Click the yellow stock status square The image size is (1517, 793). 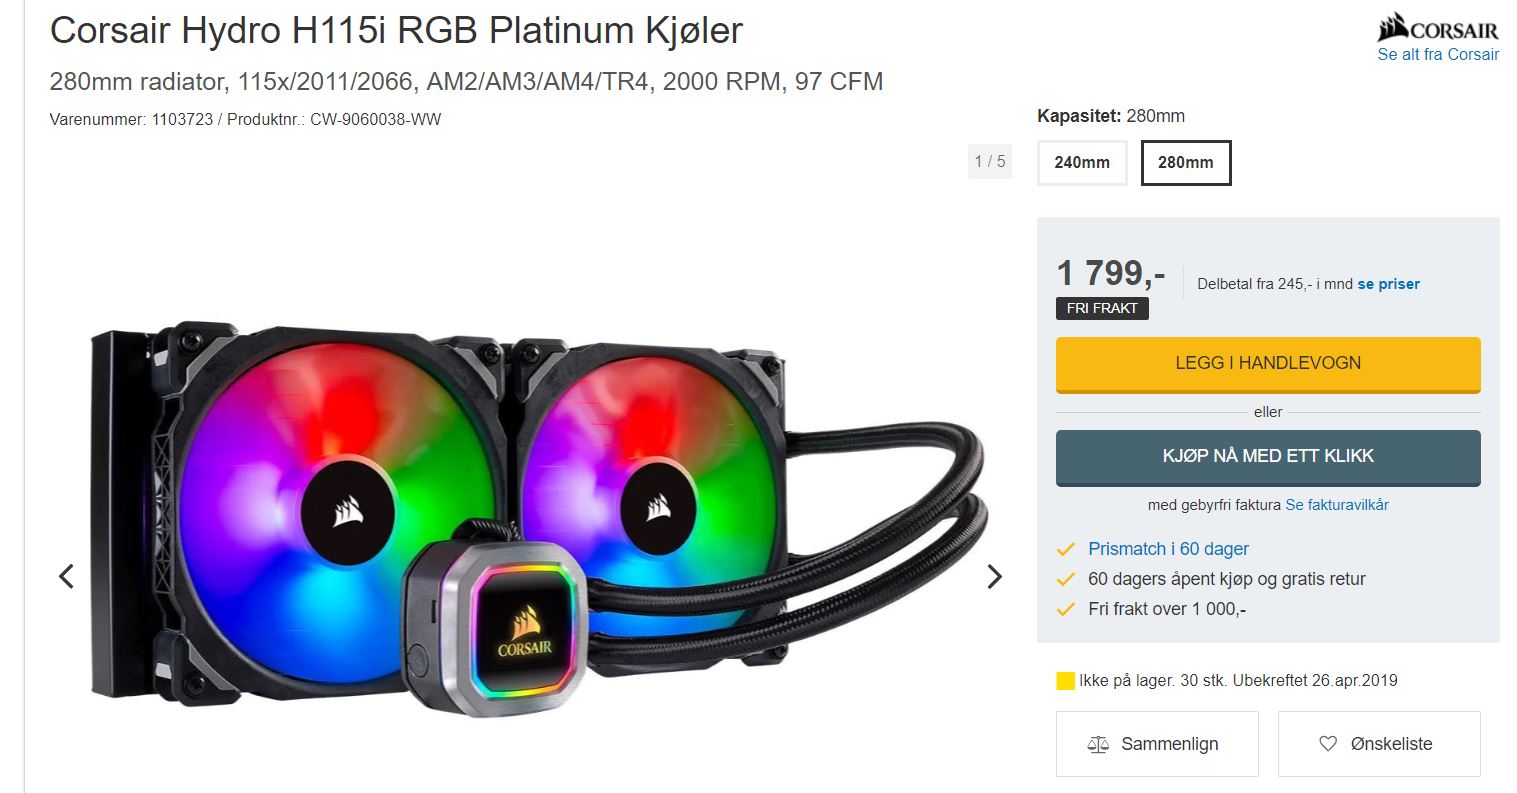point(1066,681)
